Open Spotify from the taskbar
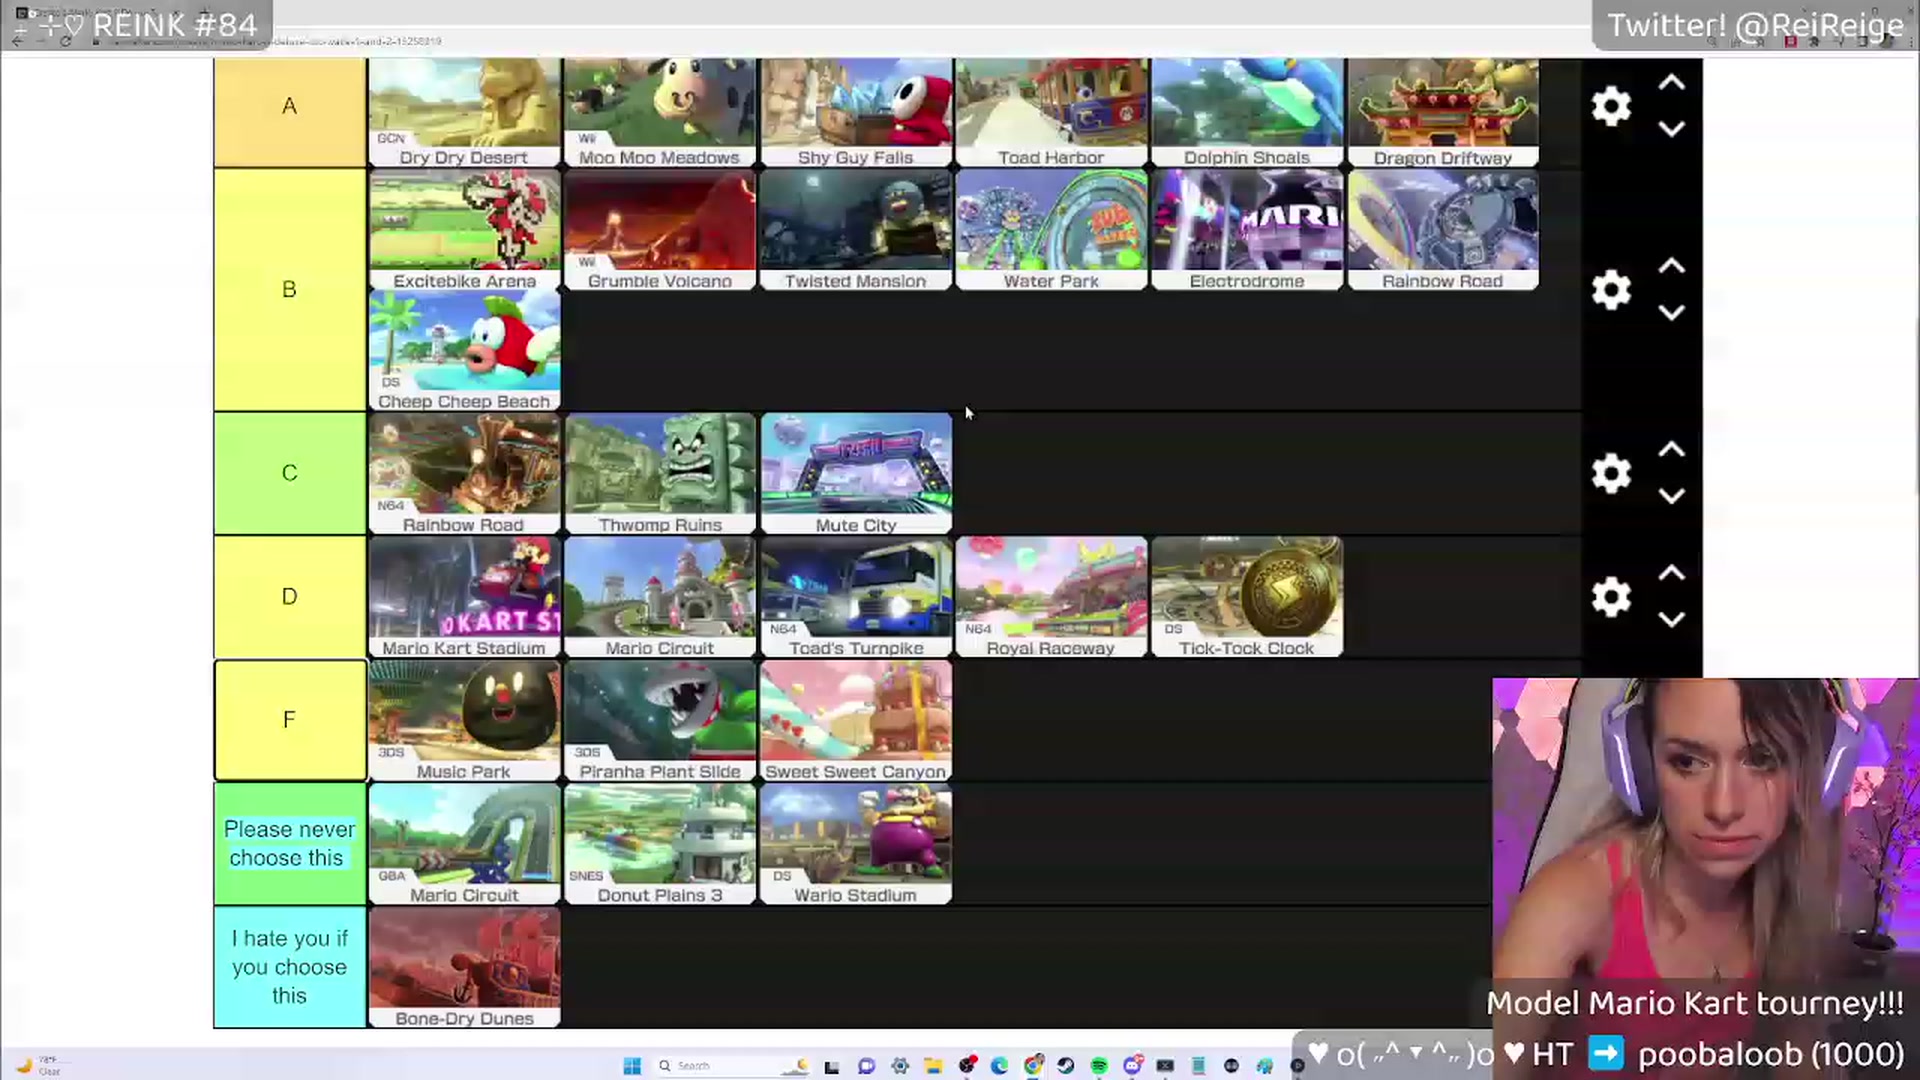This screenshot has height=1080, width=1920. tap(1099, 1066)
